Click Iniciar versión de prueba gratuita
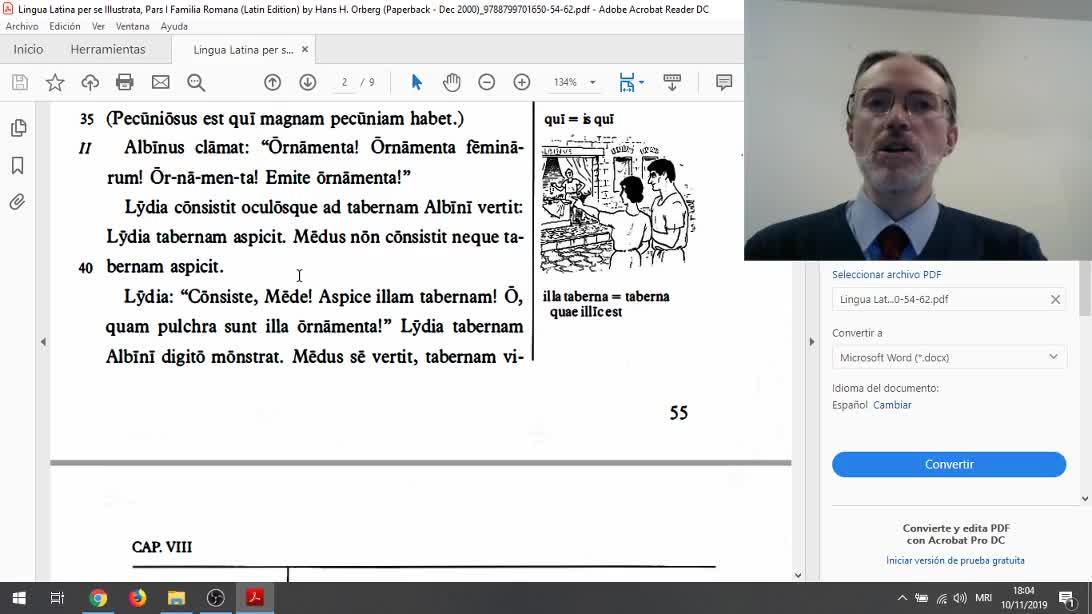The image size is (1092, 614). click(x=955, y=560)
